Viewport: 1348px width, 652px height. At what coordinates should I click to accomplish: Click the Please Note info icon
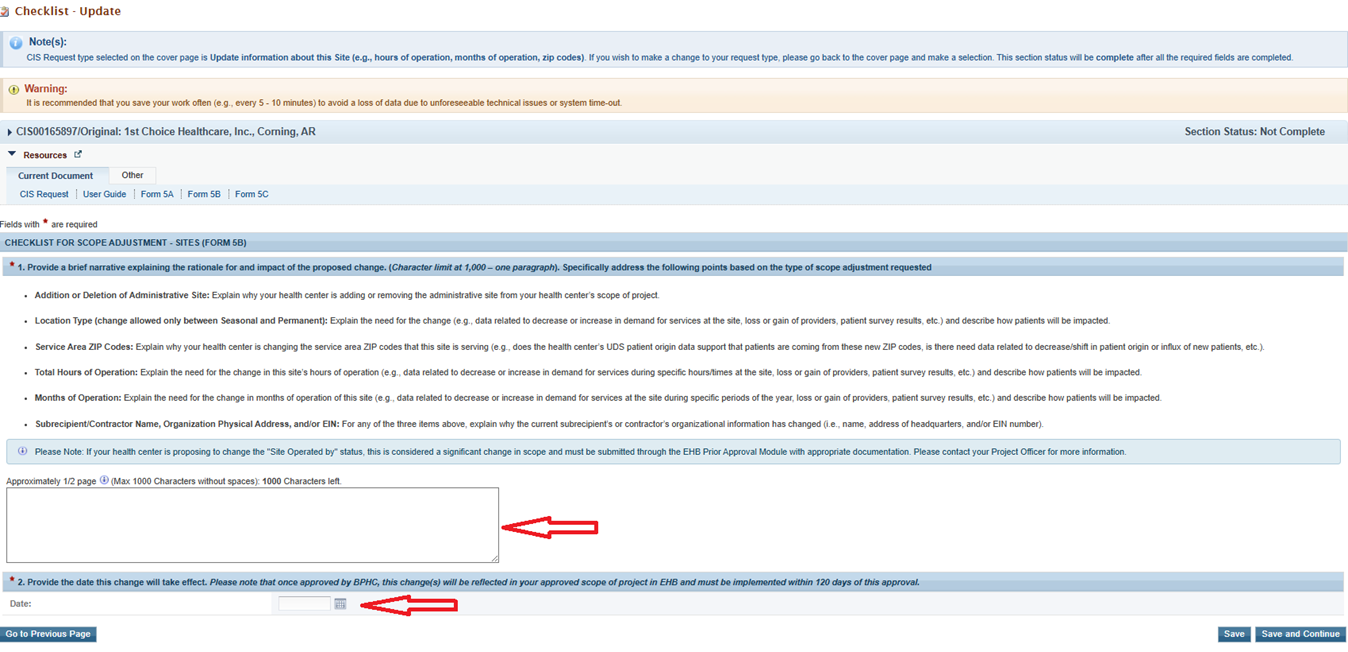23,451
